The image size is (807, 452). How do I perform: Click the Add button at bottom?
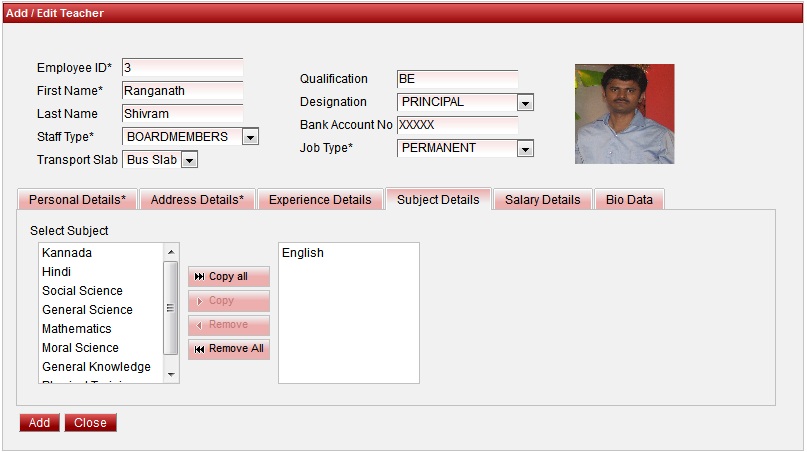[x=39, y=423]
